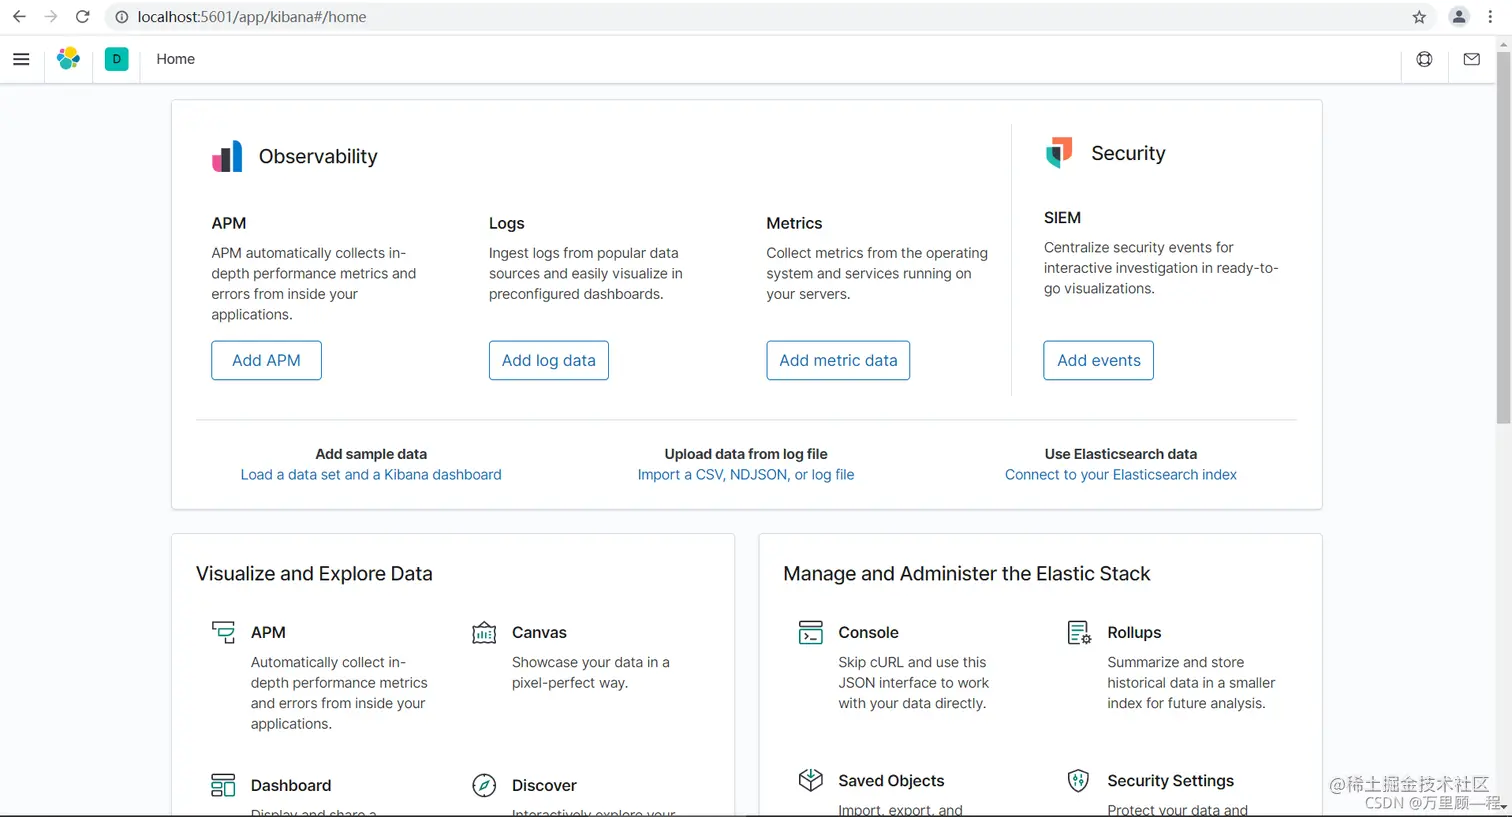
Task: Open the hamburger navigation menu
Action: (x=21, y=59)
